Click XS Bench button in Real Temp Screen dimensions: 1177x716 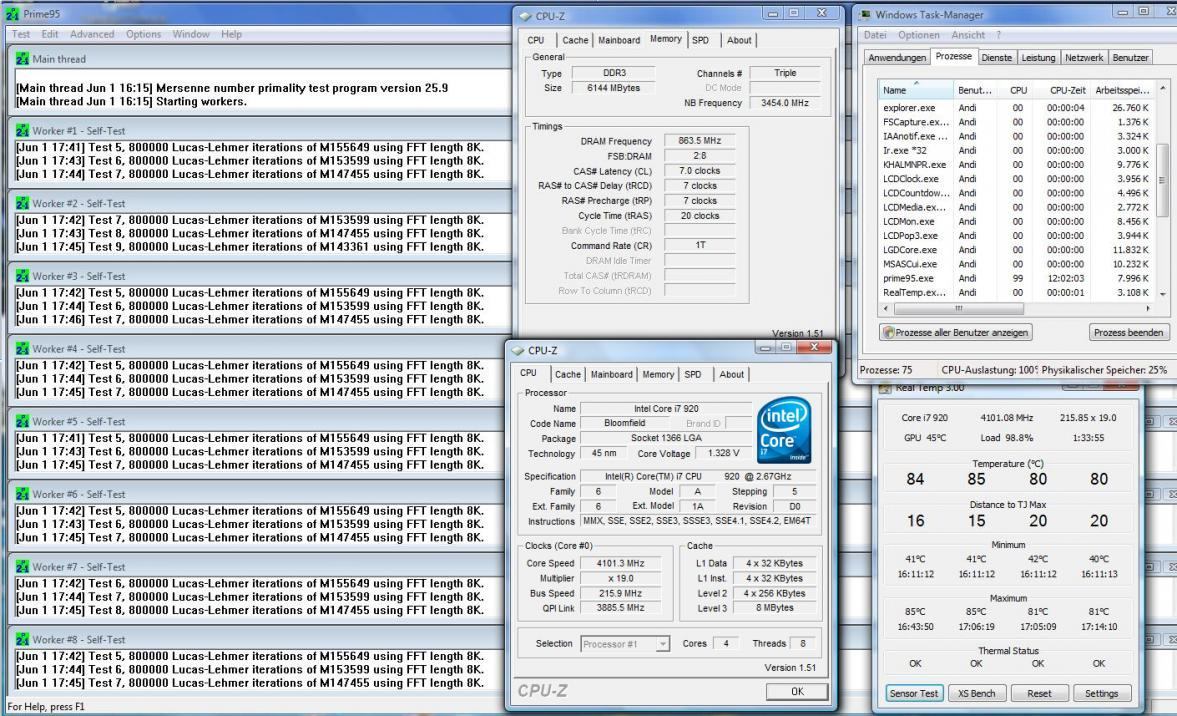(976, 693)
